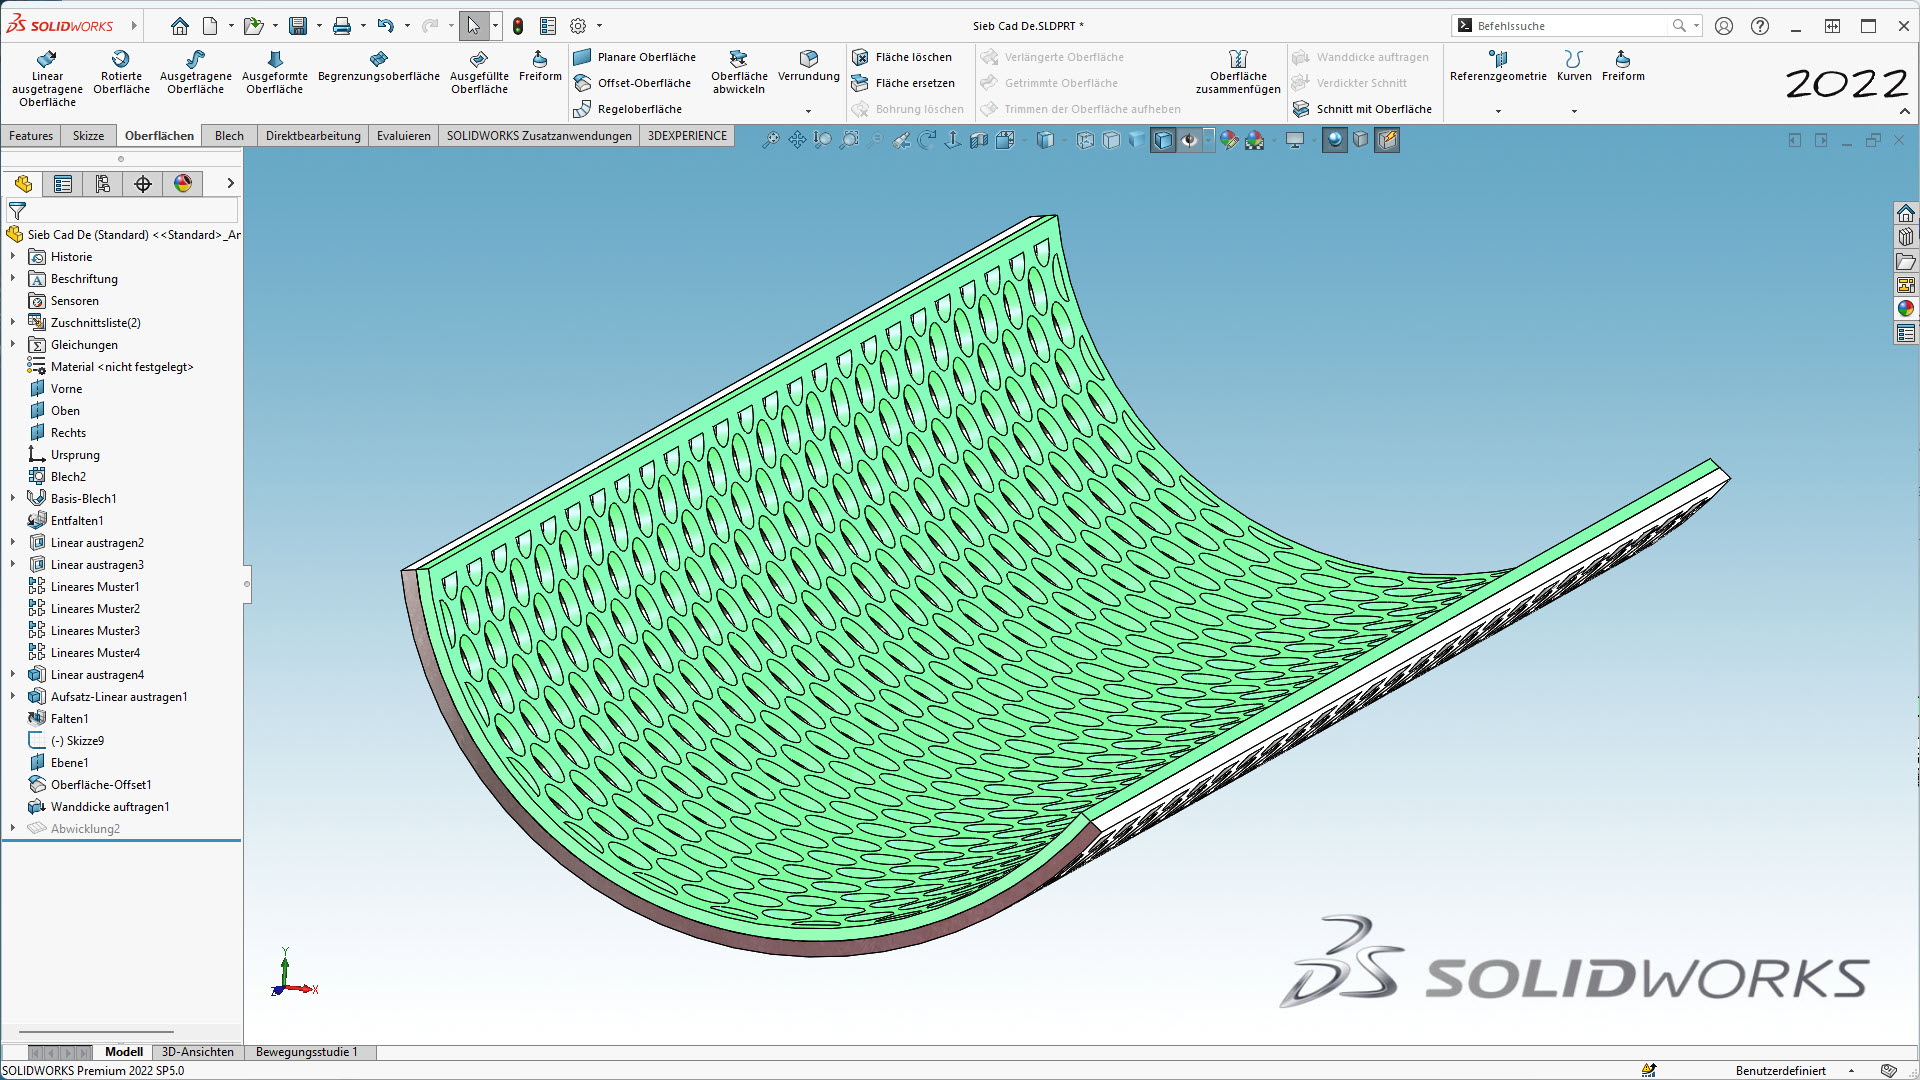The height and width of the screenshot is (1080, 1920).
Task: Select Linear ausgetragene Oberfläche tool
Action: coord(47,78)
